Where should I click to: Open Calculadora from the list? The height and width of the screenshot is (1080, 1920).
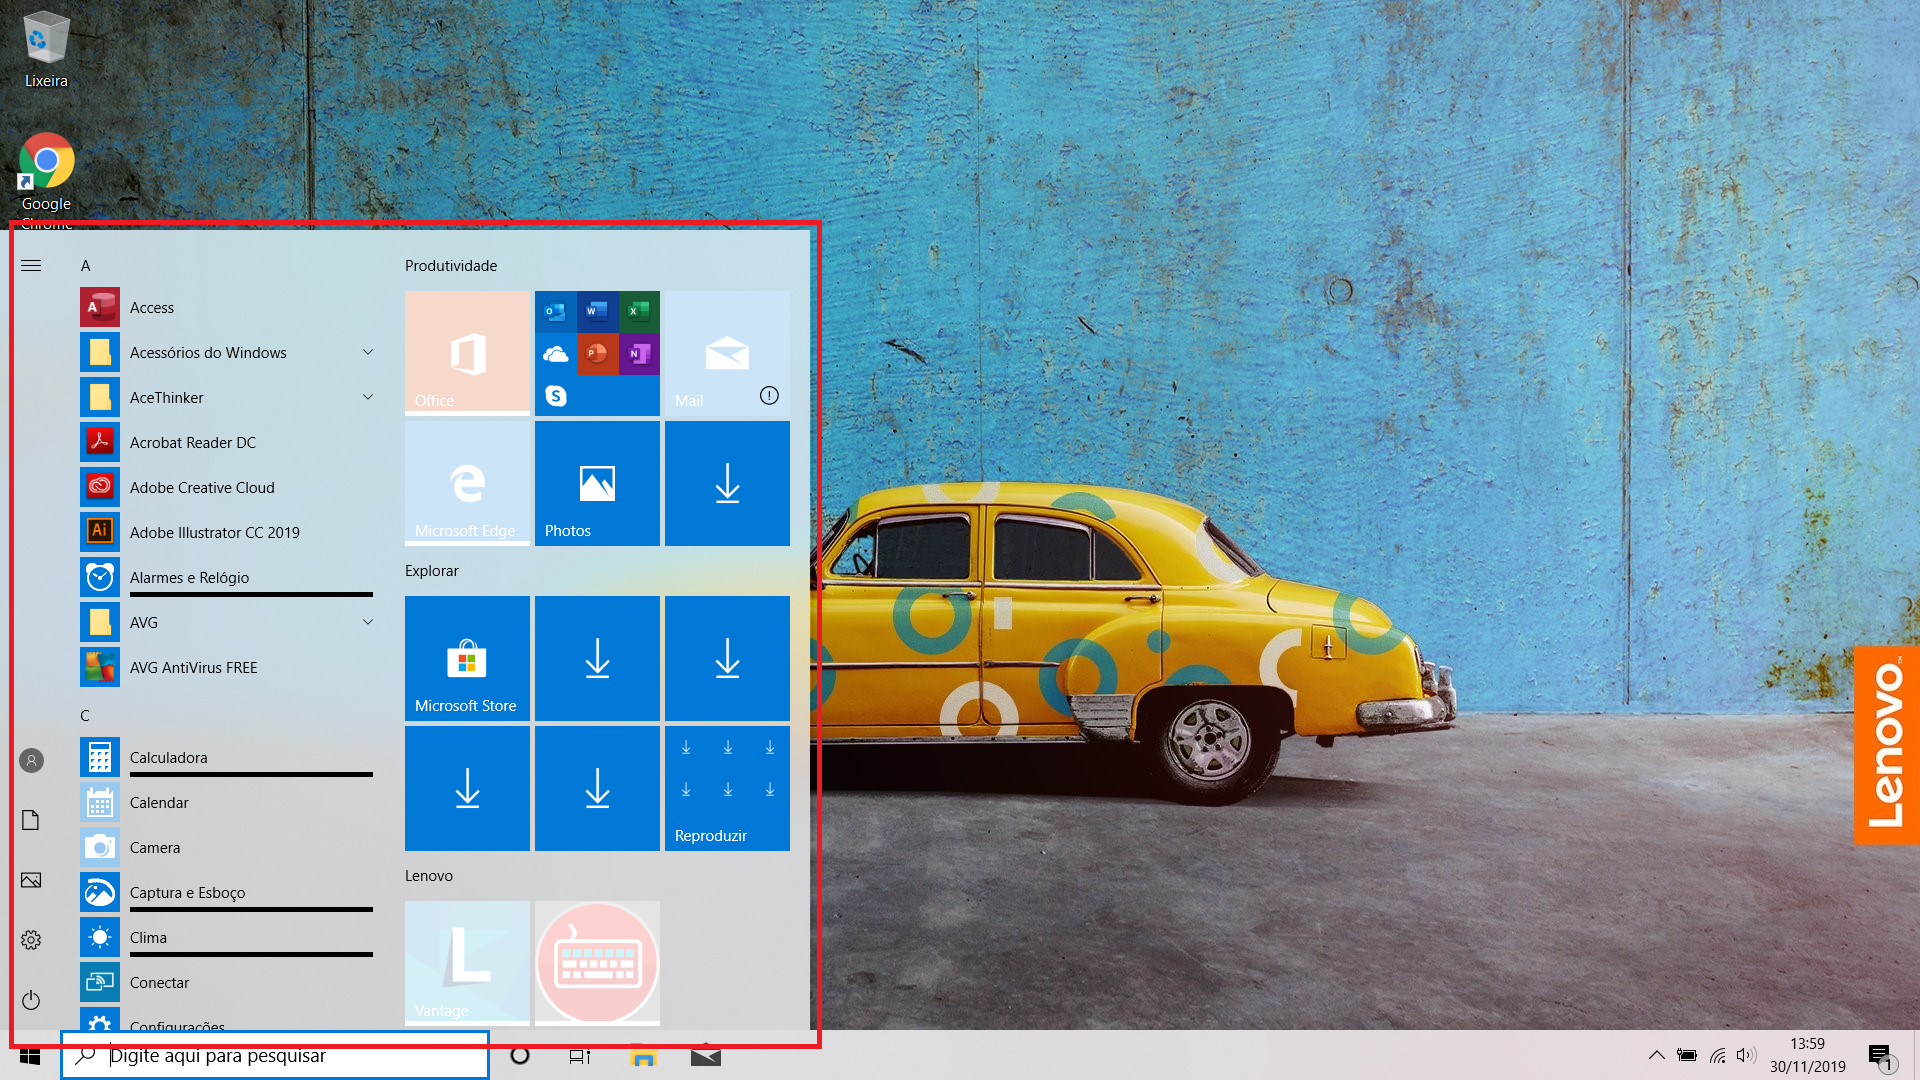168,758
